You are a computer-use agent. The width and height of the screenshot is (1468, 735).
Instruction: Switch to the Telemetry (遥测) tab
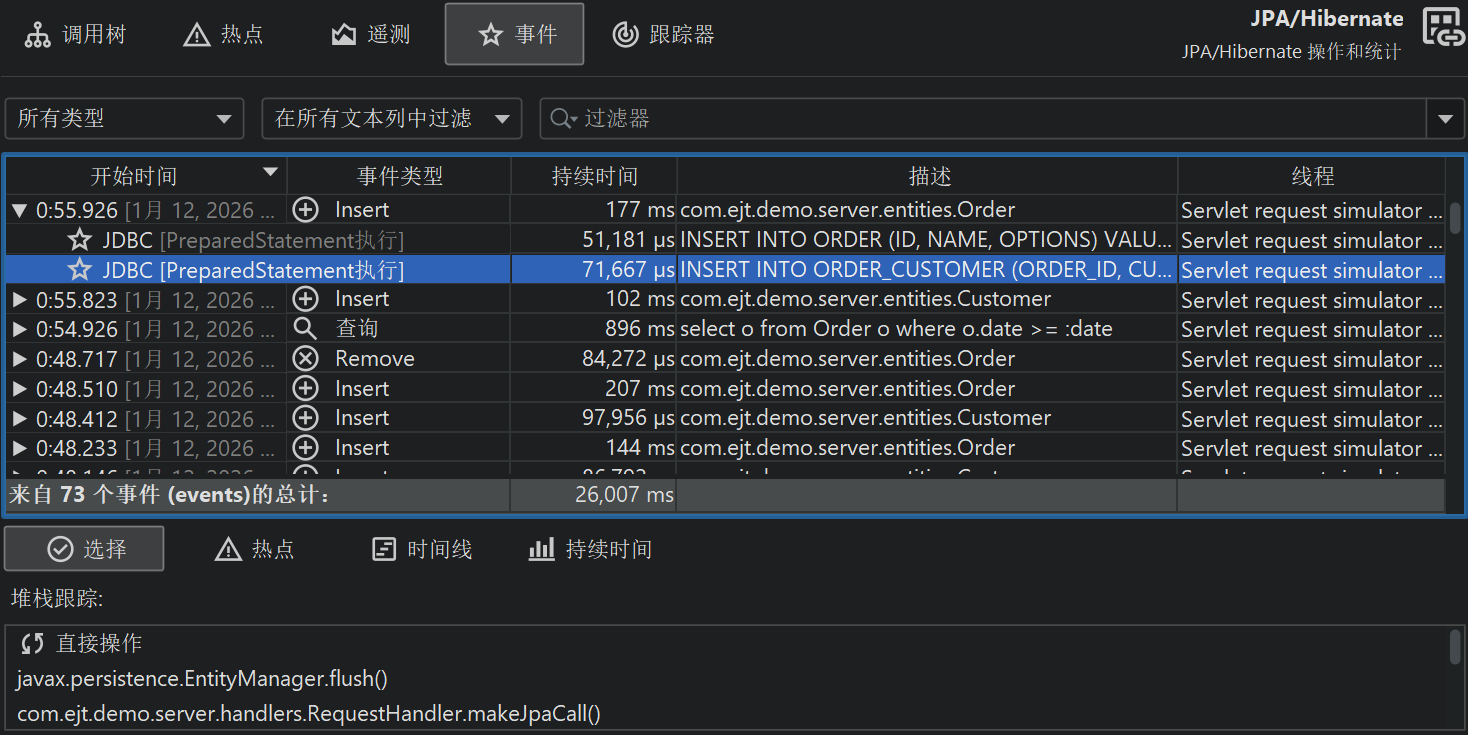pos(371,35)
